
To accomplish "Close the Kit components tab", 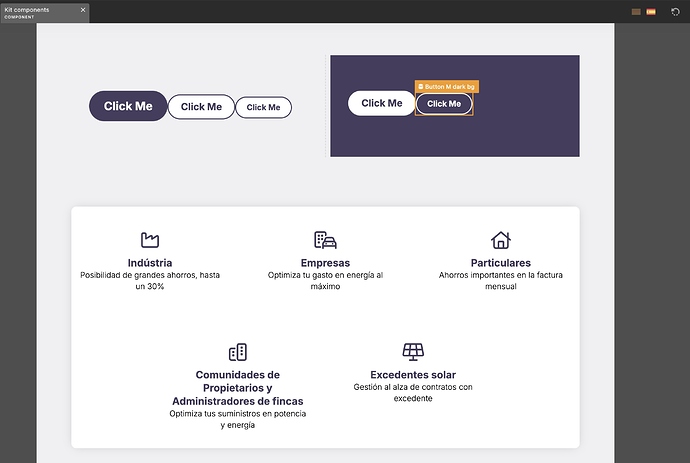I will point(83,9).
